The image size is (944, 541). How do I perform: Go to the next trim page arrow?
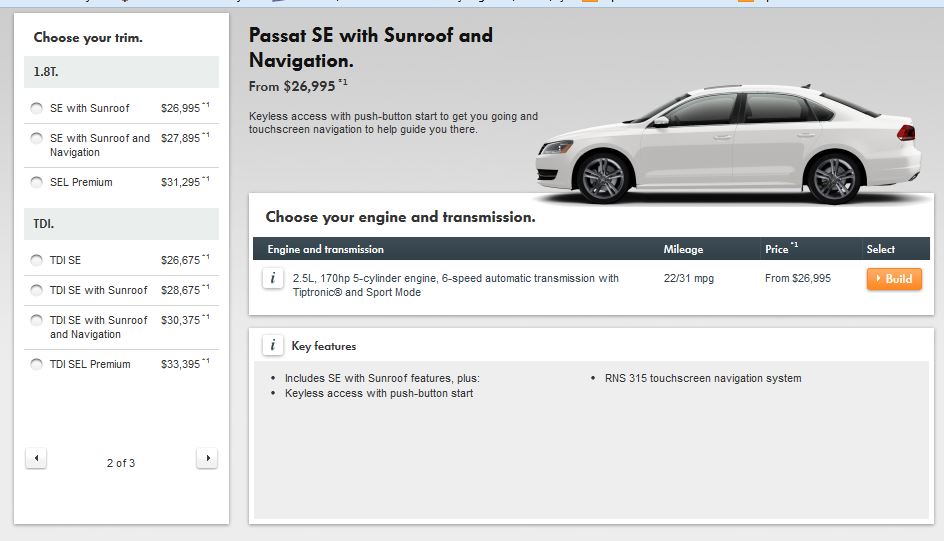click(x=207, y=459)
